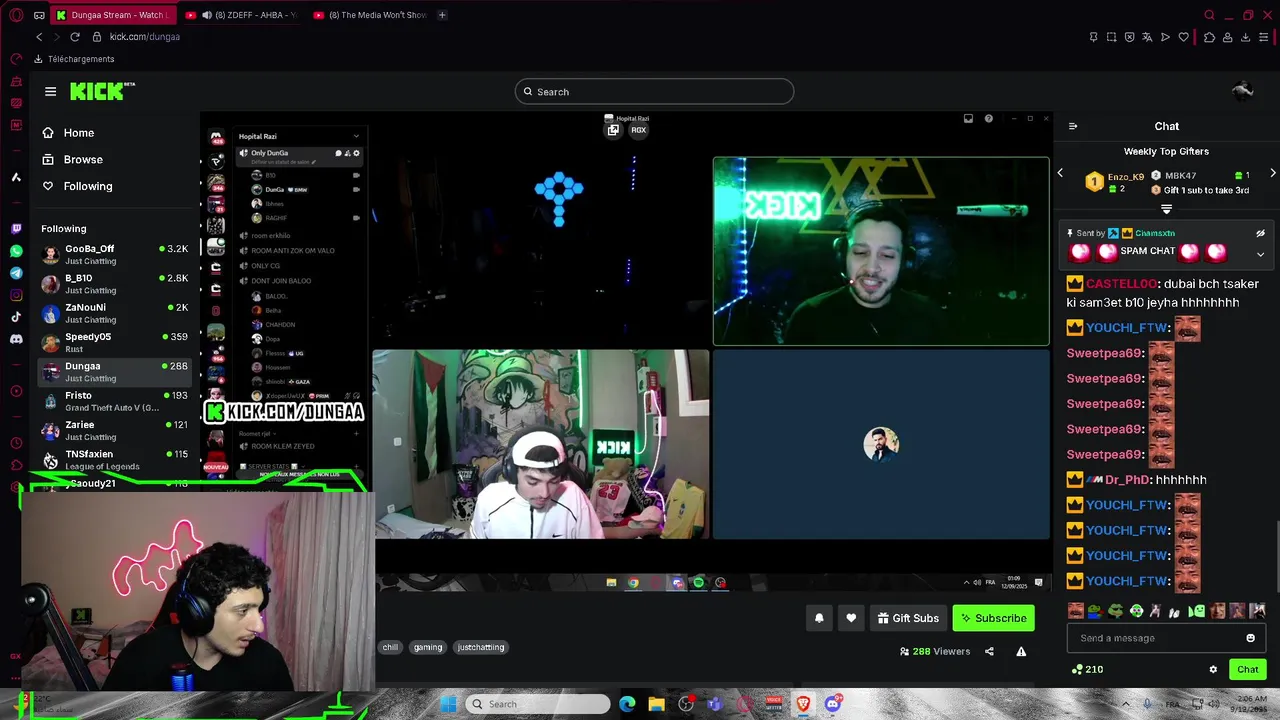Follow stream with heart button
This screenshot has width=1280, height=720.
coord(851,618)
